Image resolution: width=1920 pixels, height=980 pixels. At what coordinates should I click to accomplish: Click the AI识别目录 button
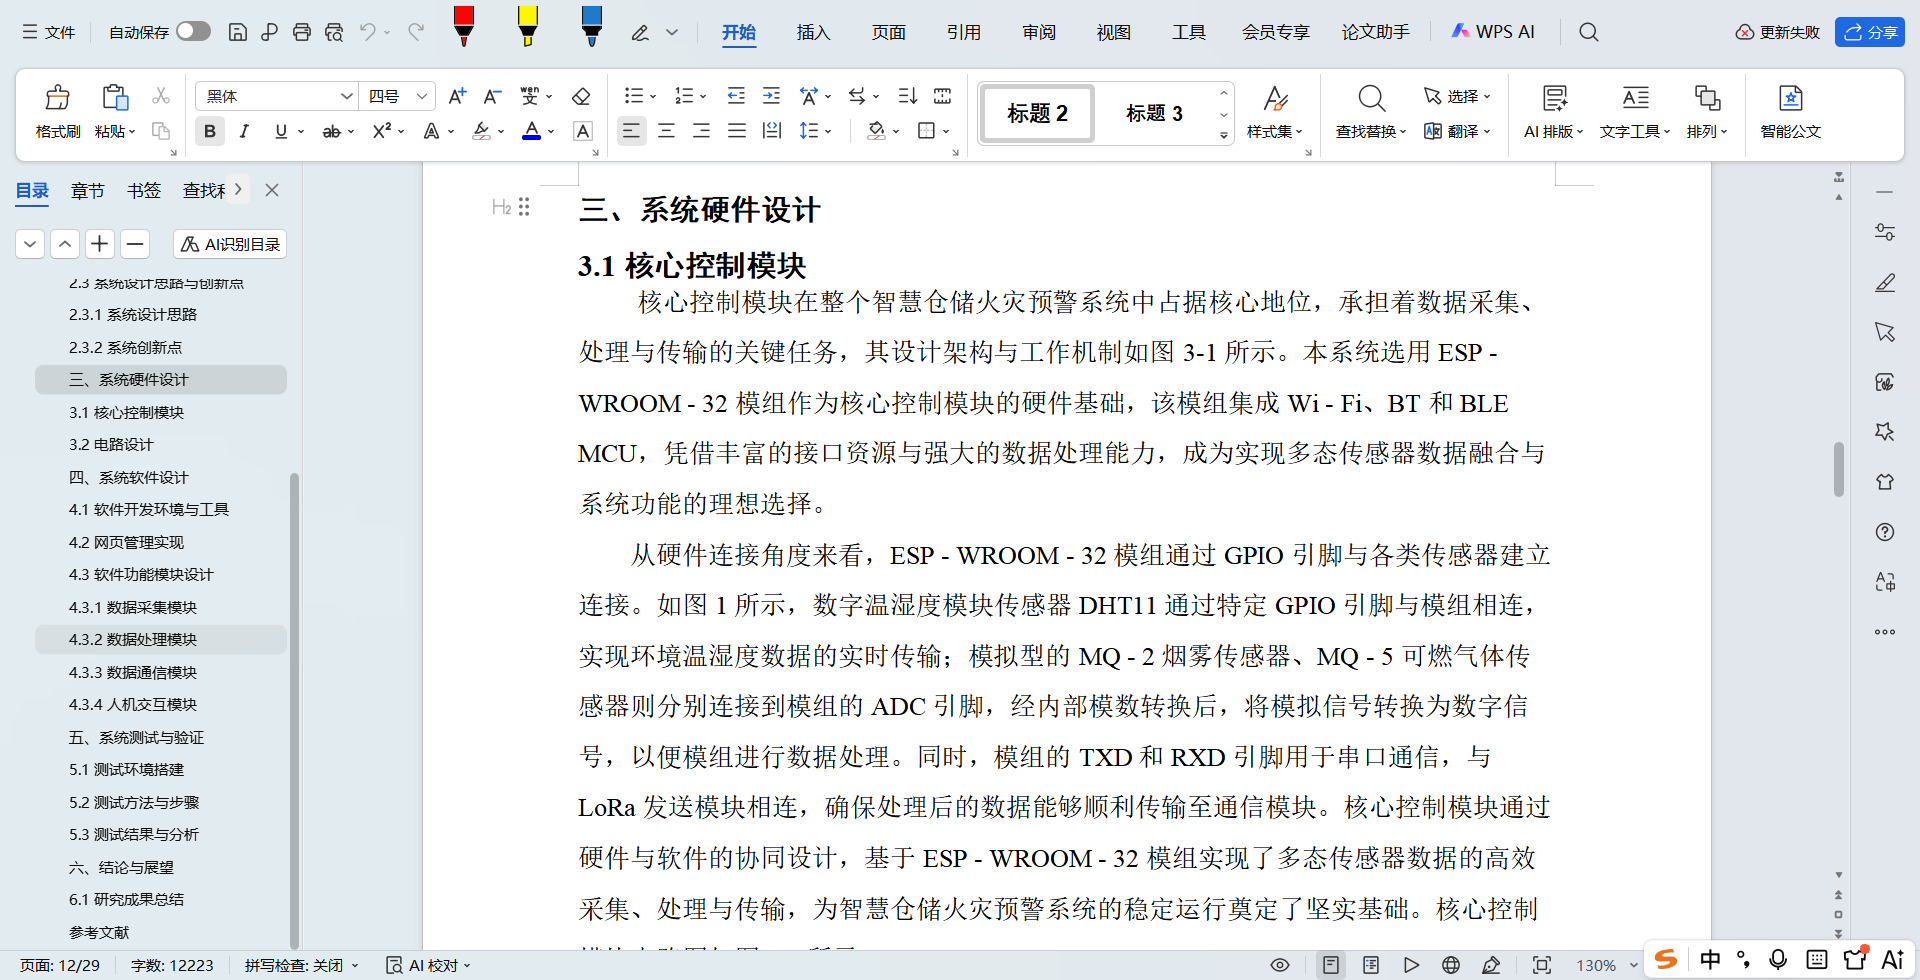[230, 244]
